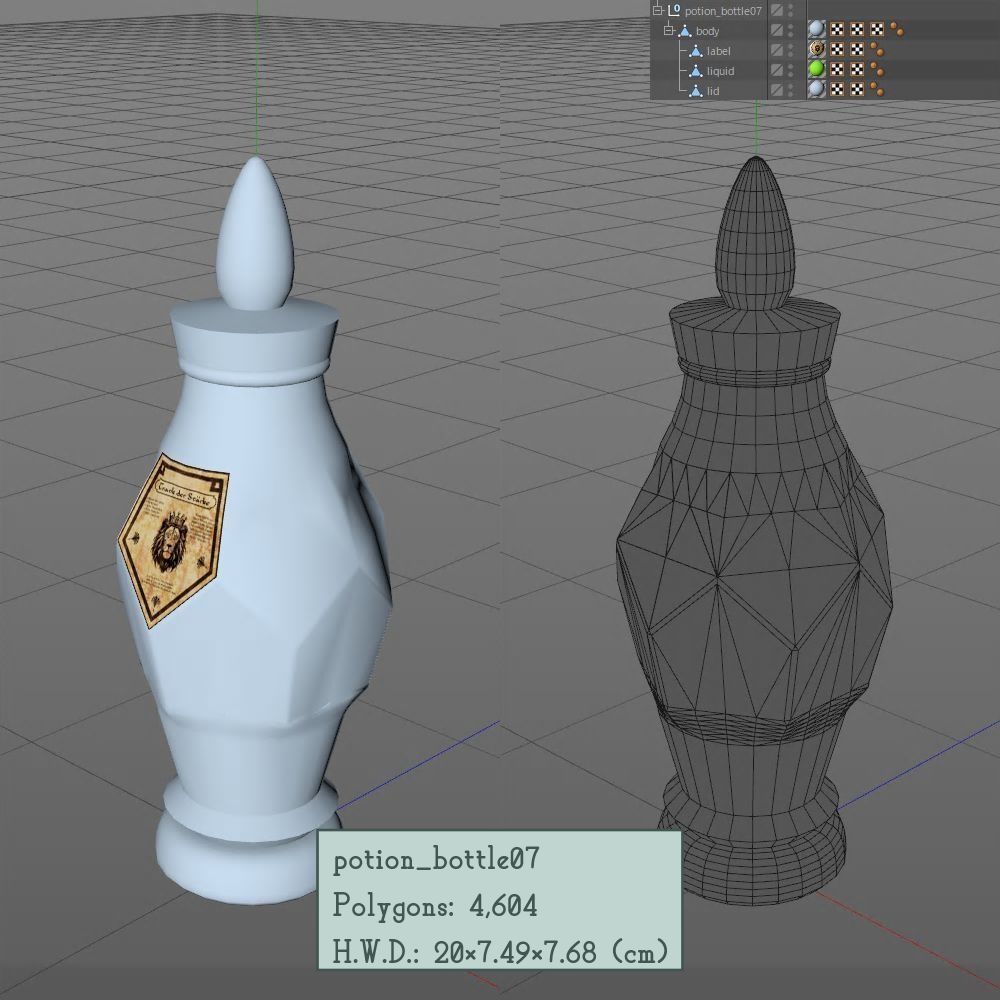1000x1000 pixels.
Task: Collapse the potion_bottle07 hierarchy
Action: tap(658, 10)
